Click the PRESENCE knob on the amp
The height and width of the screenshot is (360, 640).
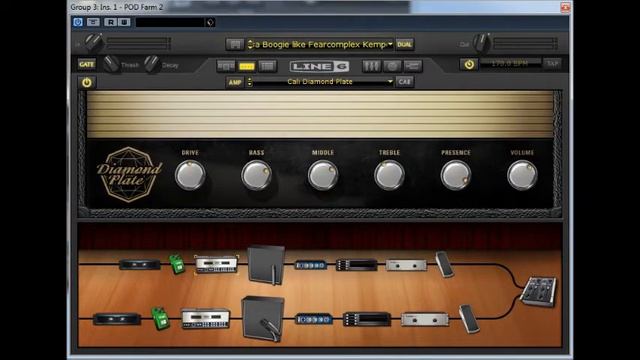[456, 175]
